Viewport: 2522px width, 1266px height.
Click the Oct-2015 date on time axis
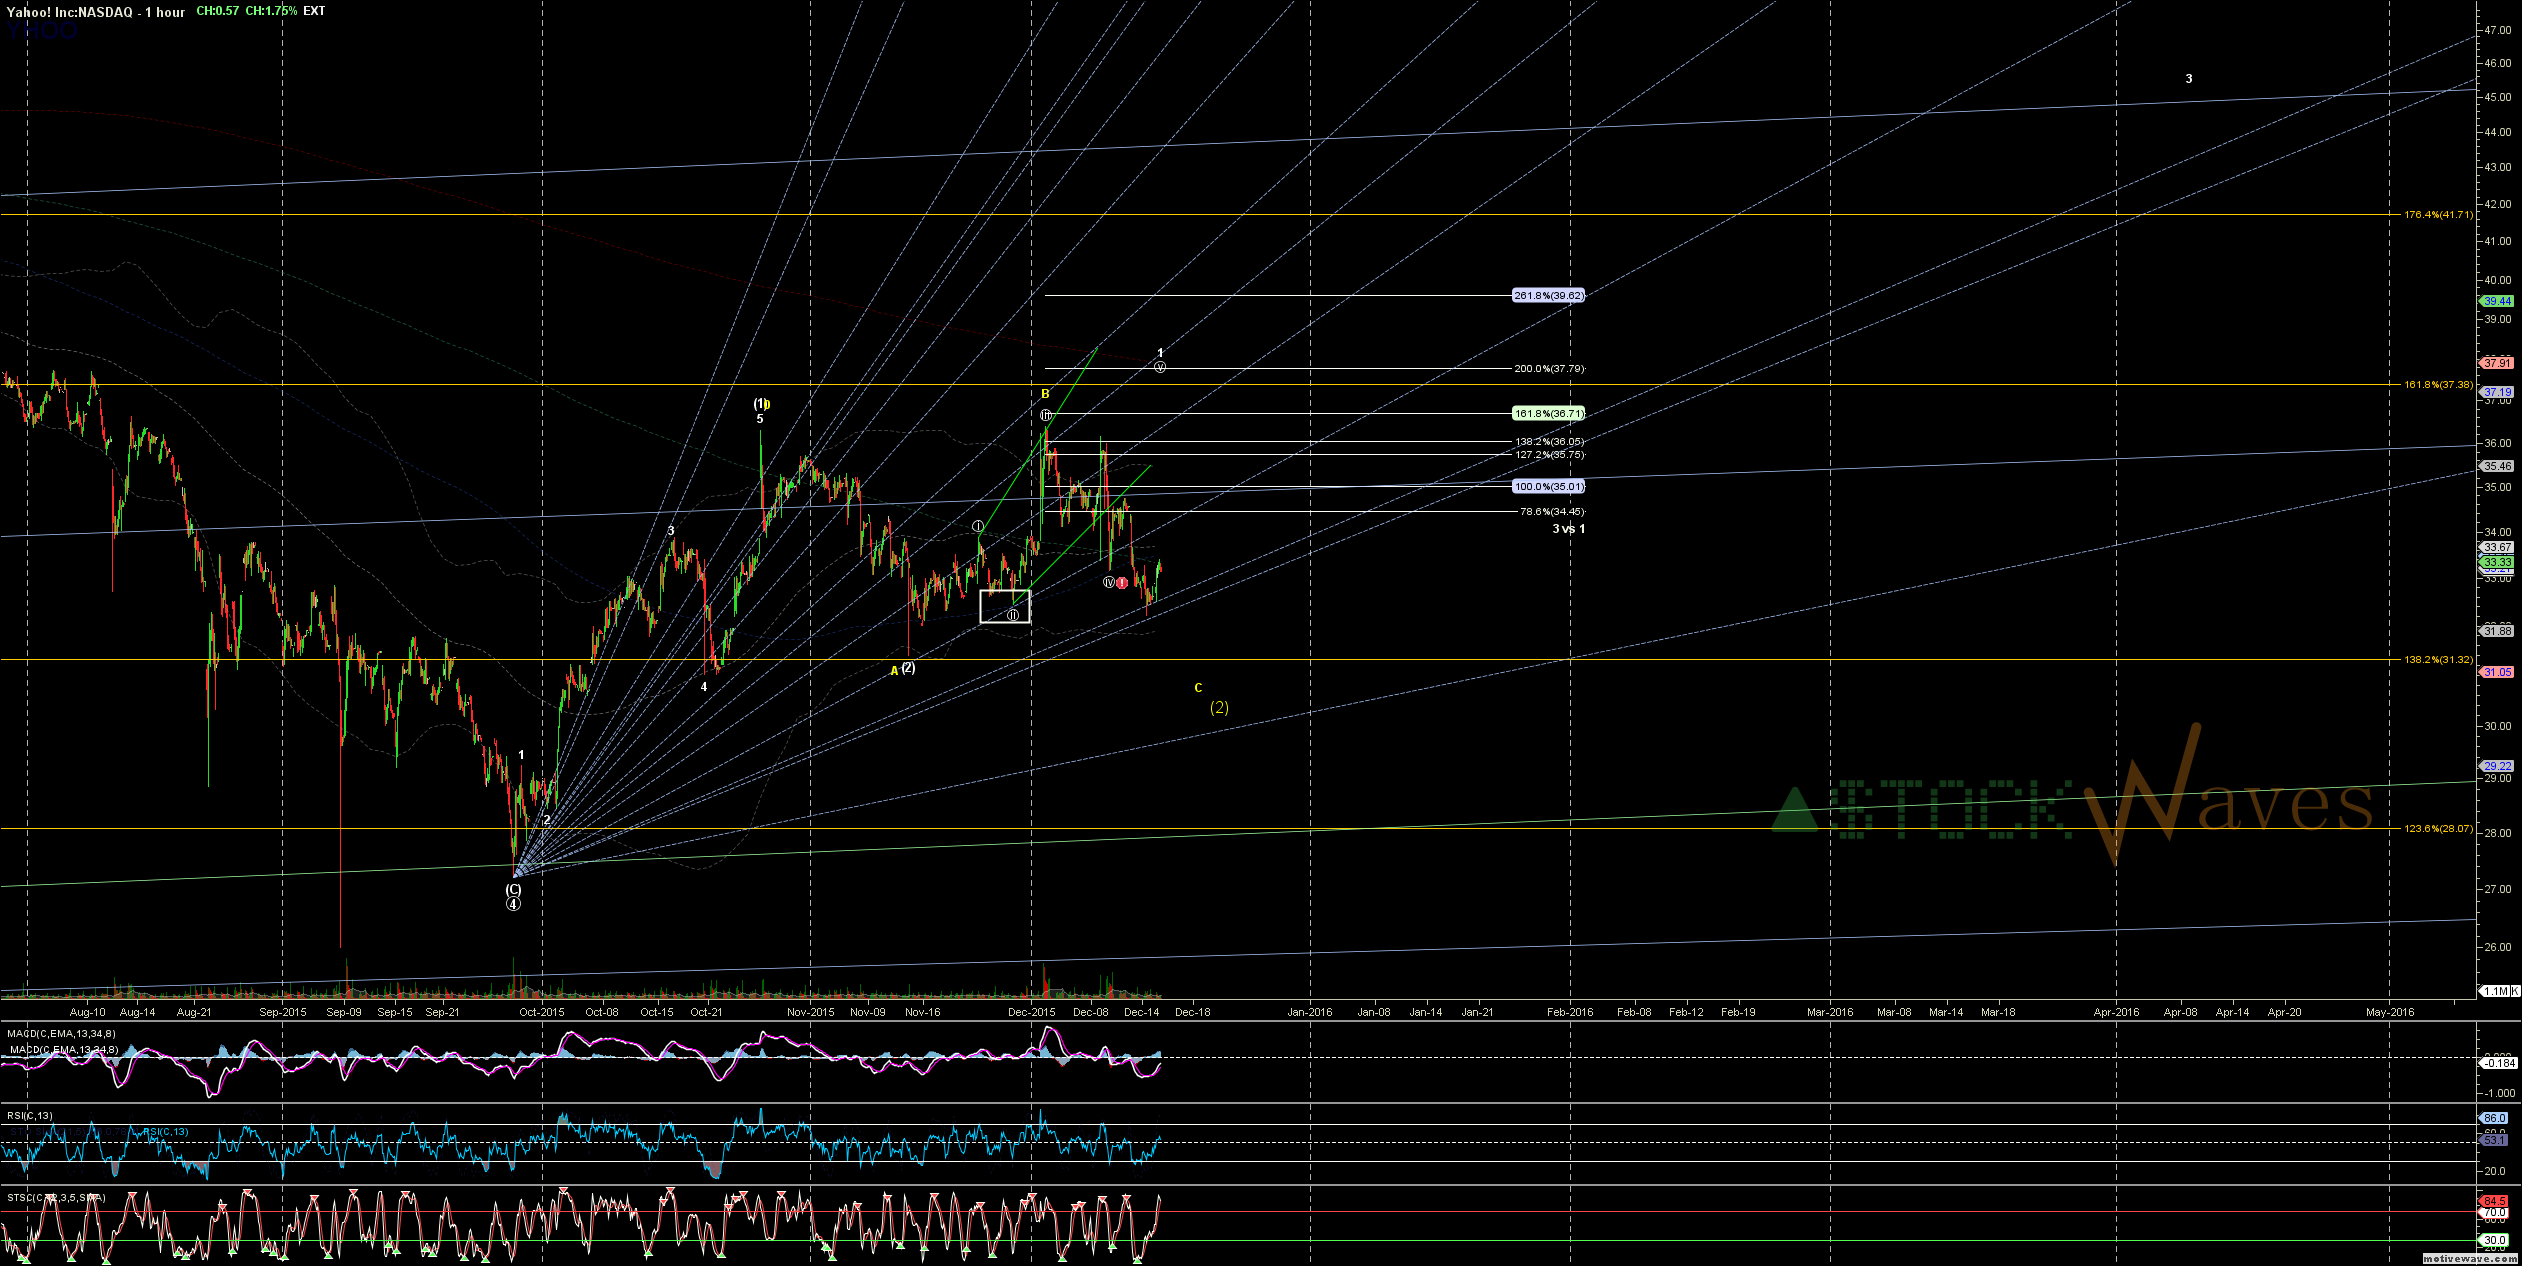click(542, 1012)
